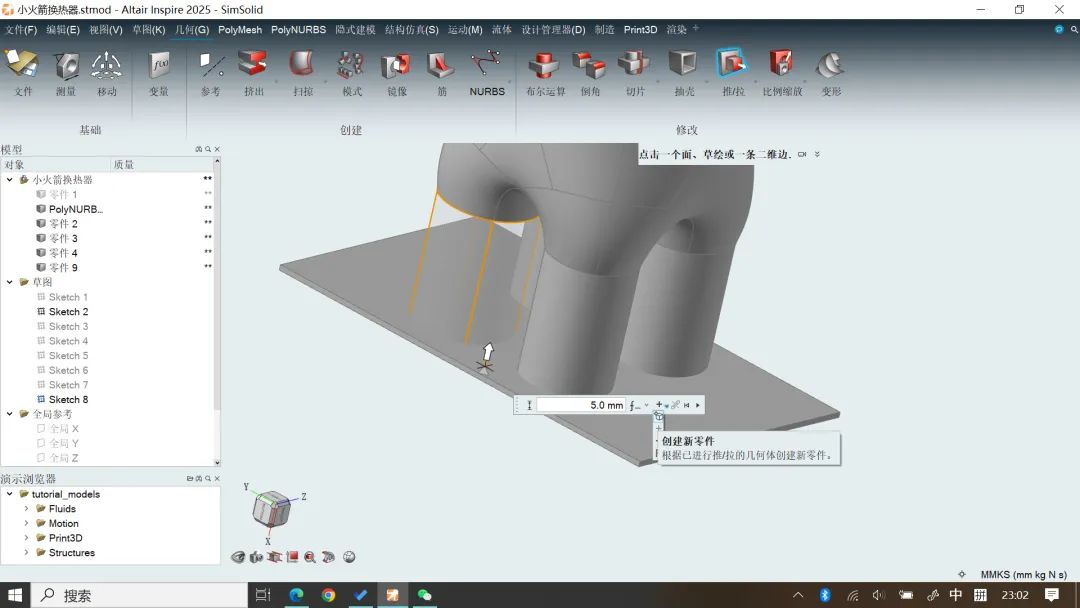The height and width of the screenshot is (608, 1080).
Task: Click the 5.0 mm distance input field
Action: tap(580, 405)
